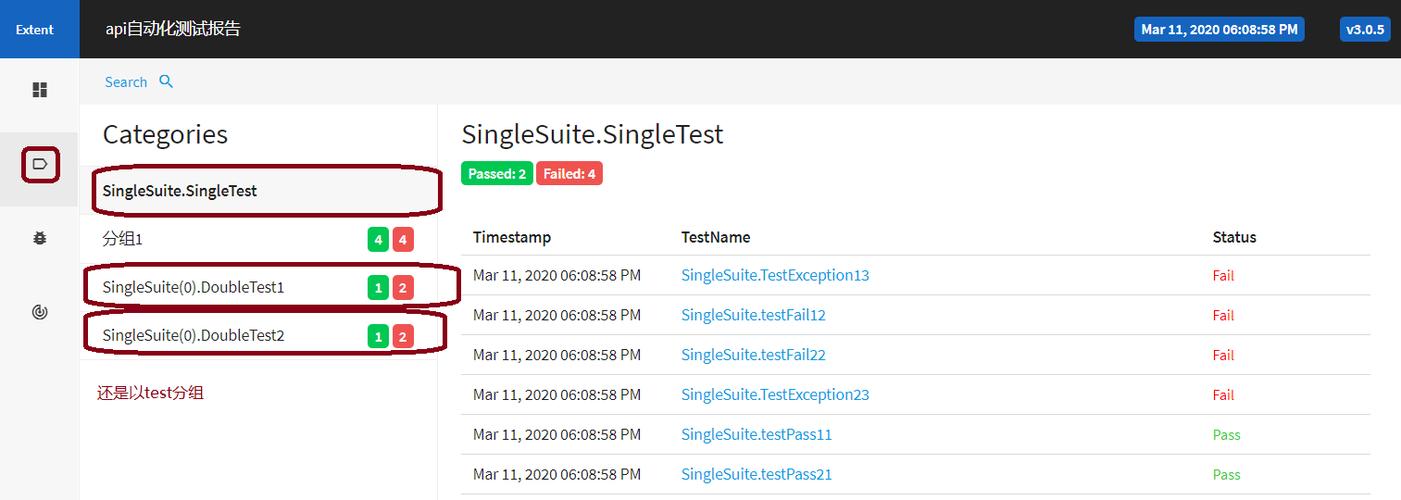
Task: Open the dashboard grid view icon
Action: pos(40,90)
